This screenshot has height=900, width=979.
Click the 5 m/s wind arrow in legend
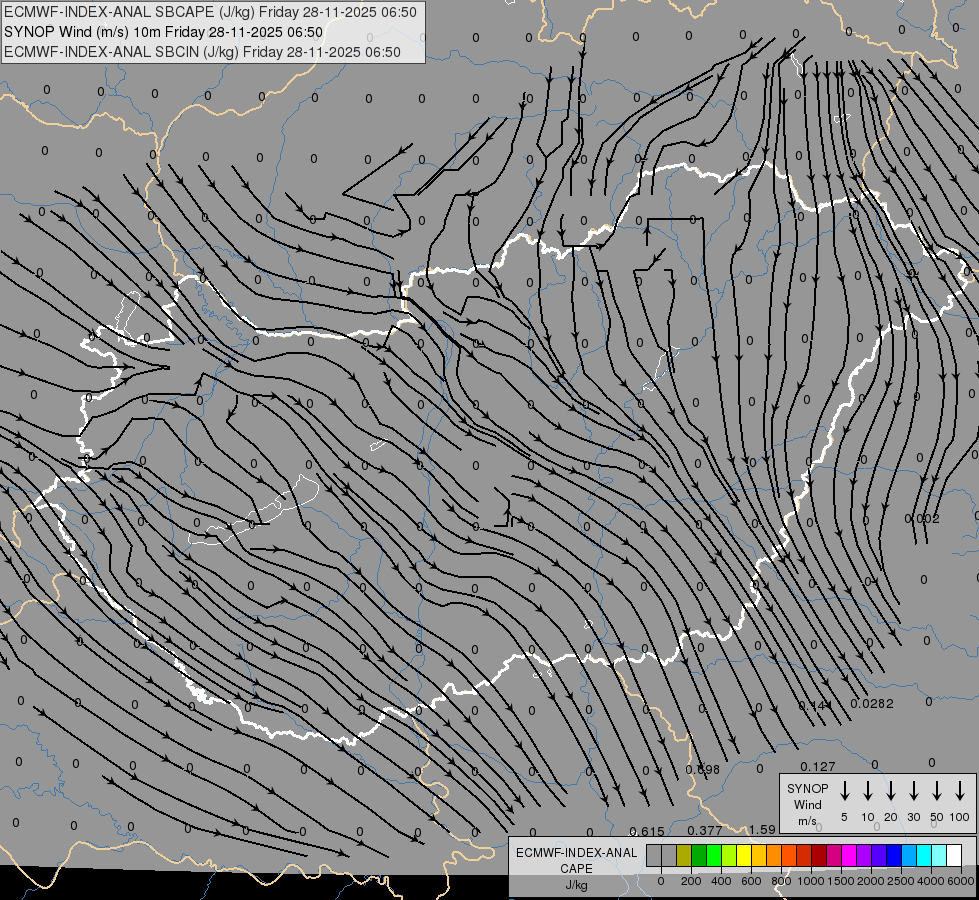click(x=844, y=790)
